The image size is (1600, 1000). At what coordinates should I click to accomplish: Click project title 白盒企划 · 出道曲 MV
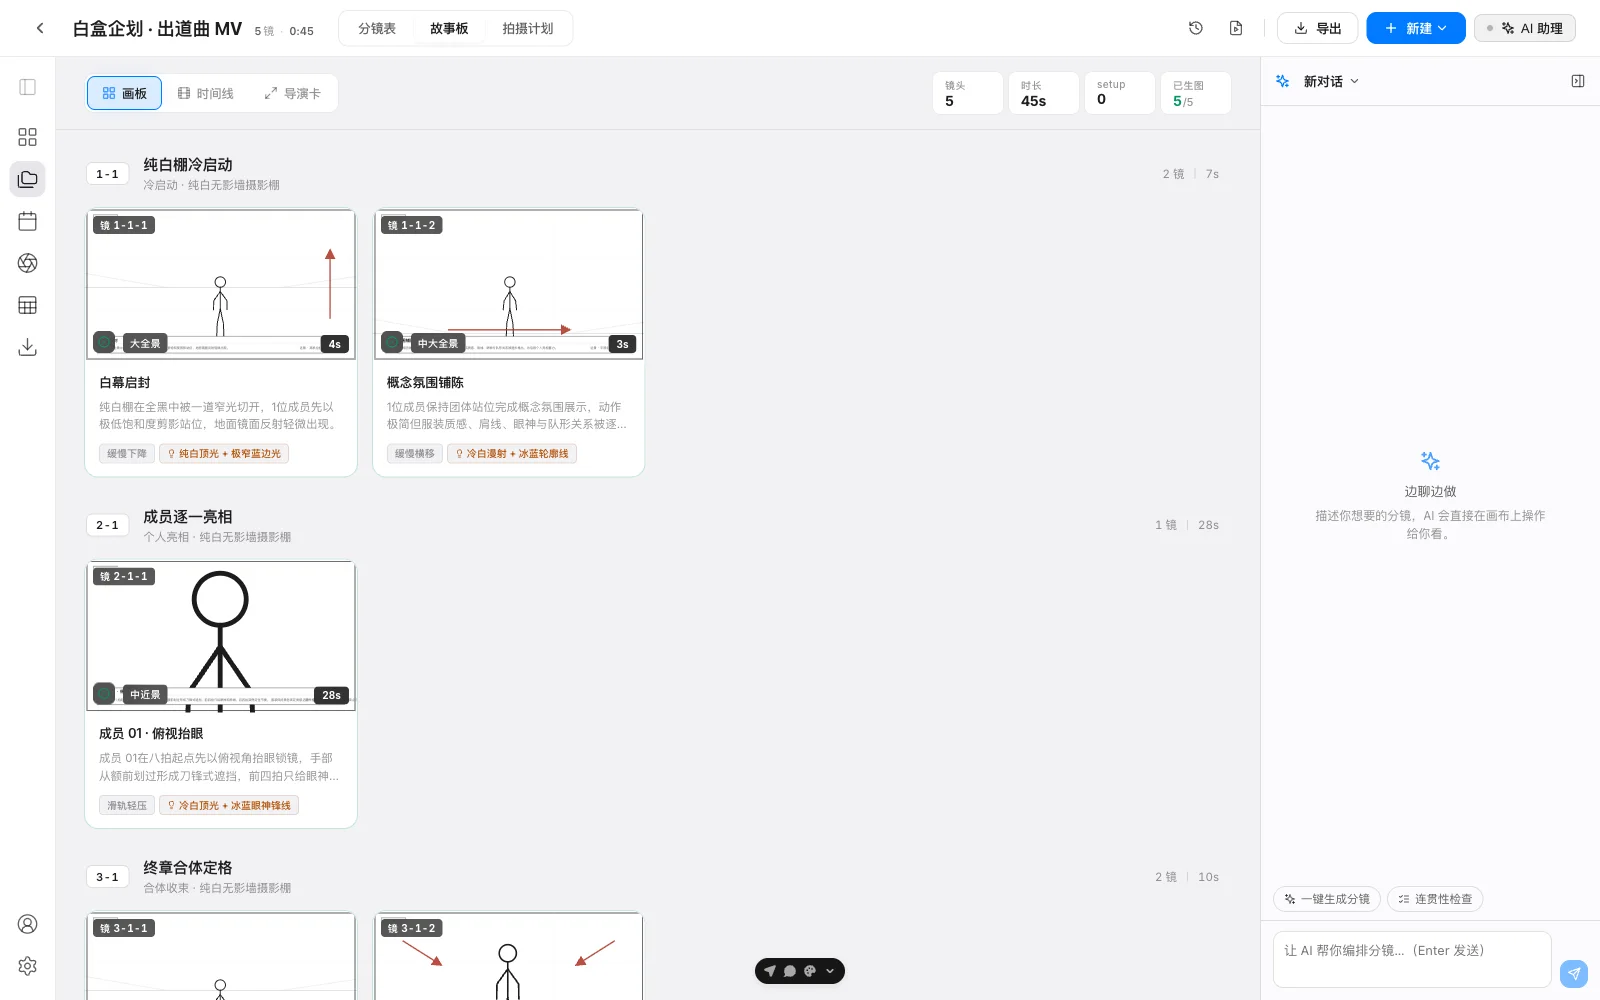(x=157, y=29)
